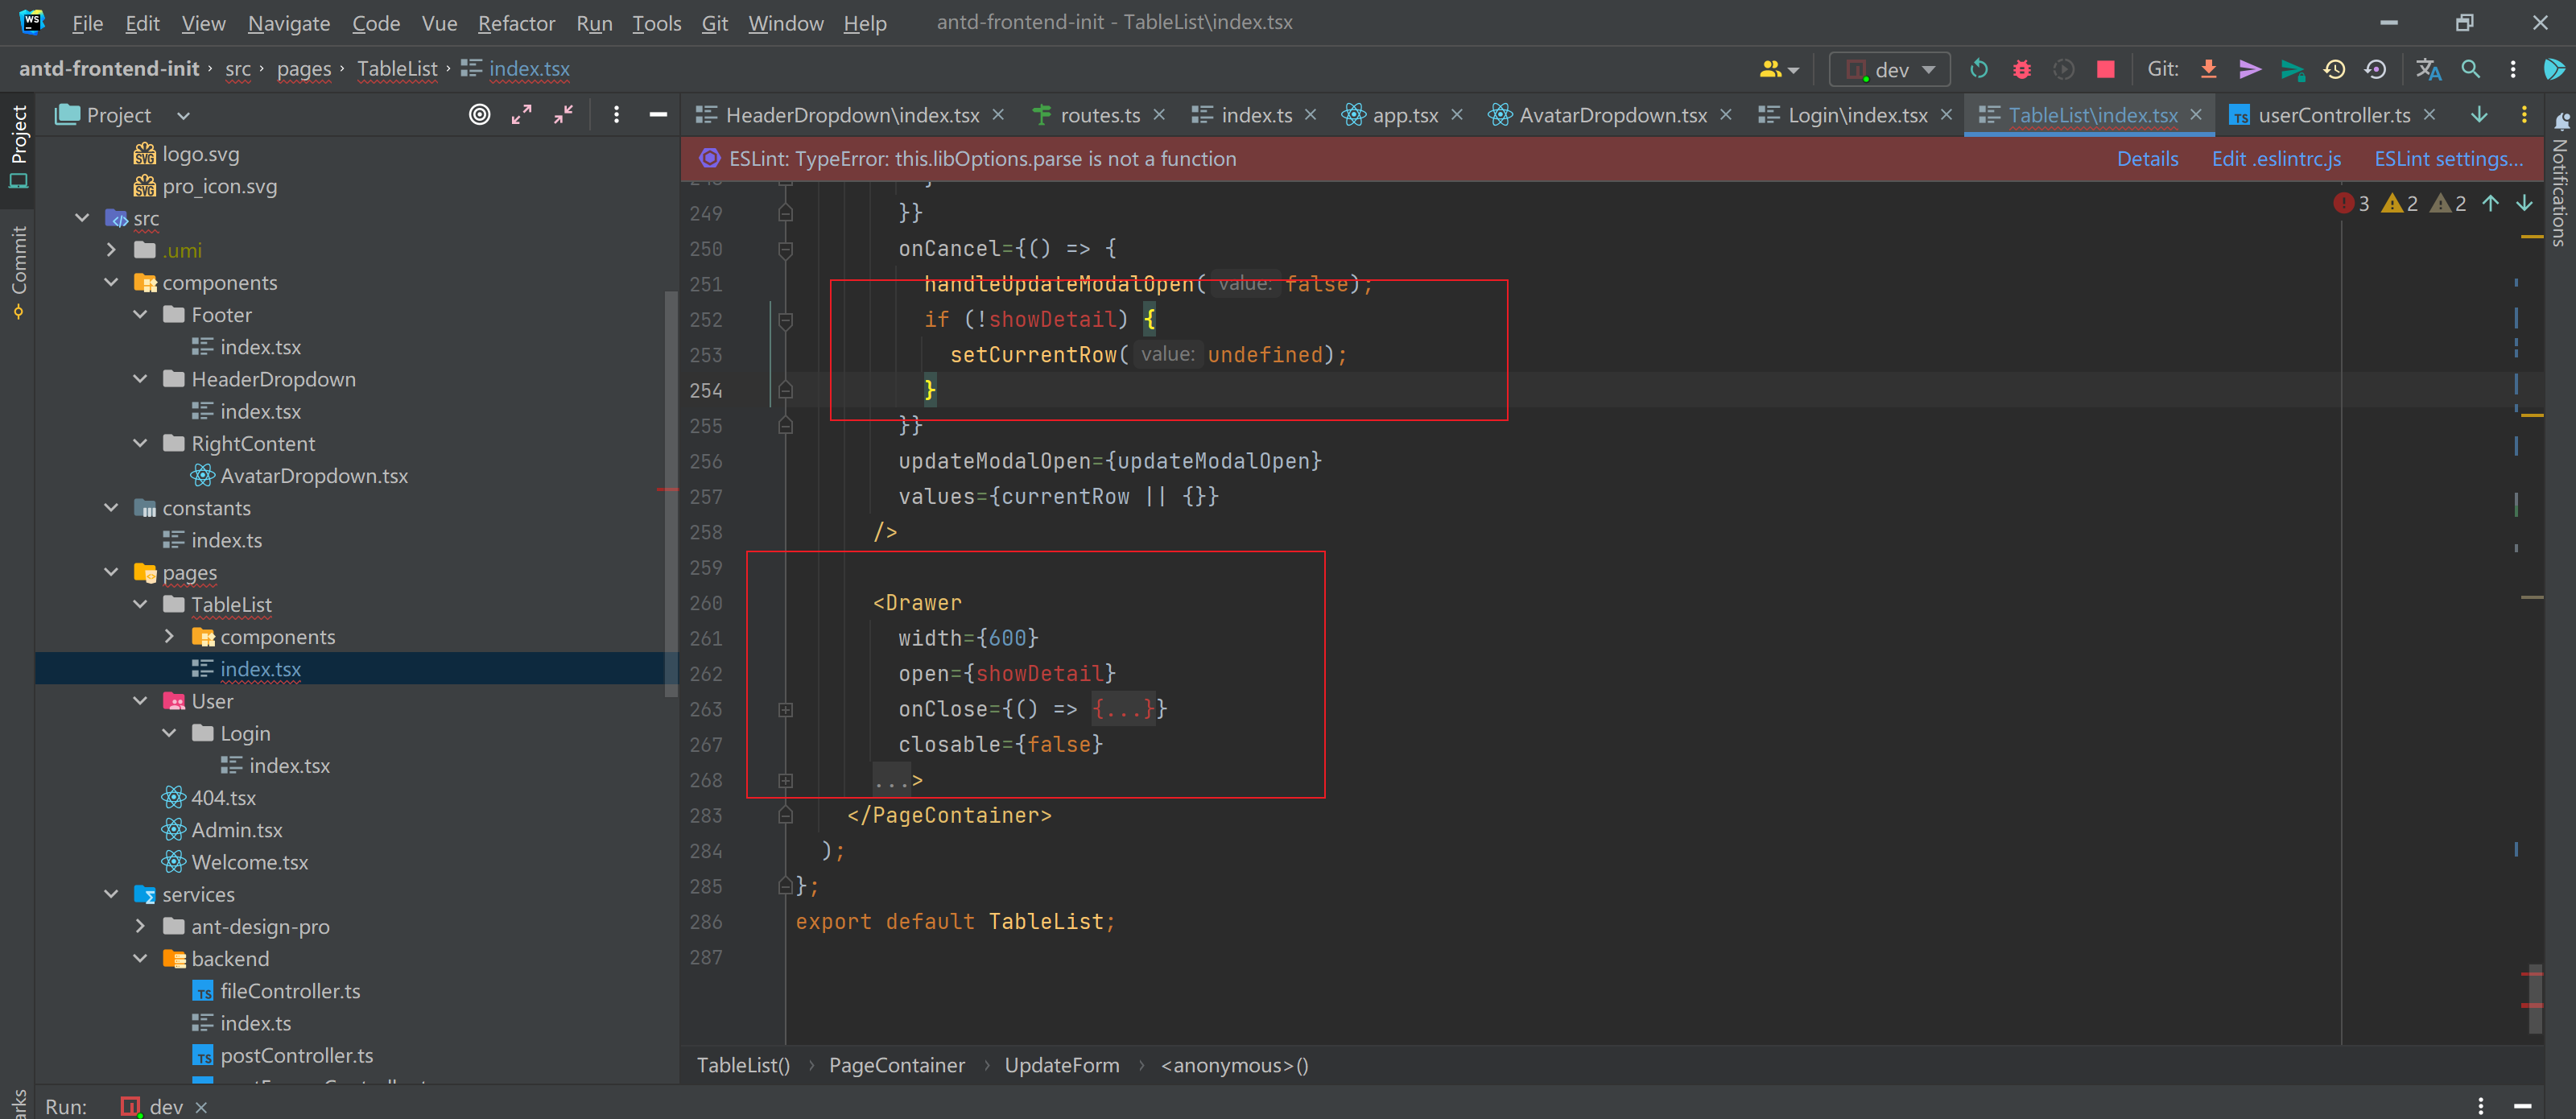The width and height of the screenshot is (2576, 1119).
Task: Click the debug bug icon
Action: [x=2021, y=69]
